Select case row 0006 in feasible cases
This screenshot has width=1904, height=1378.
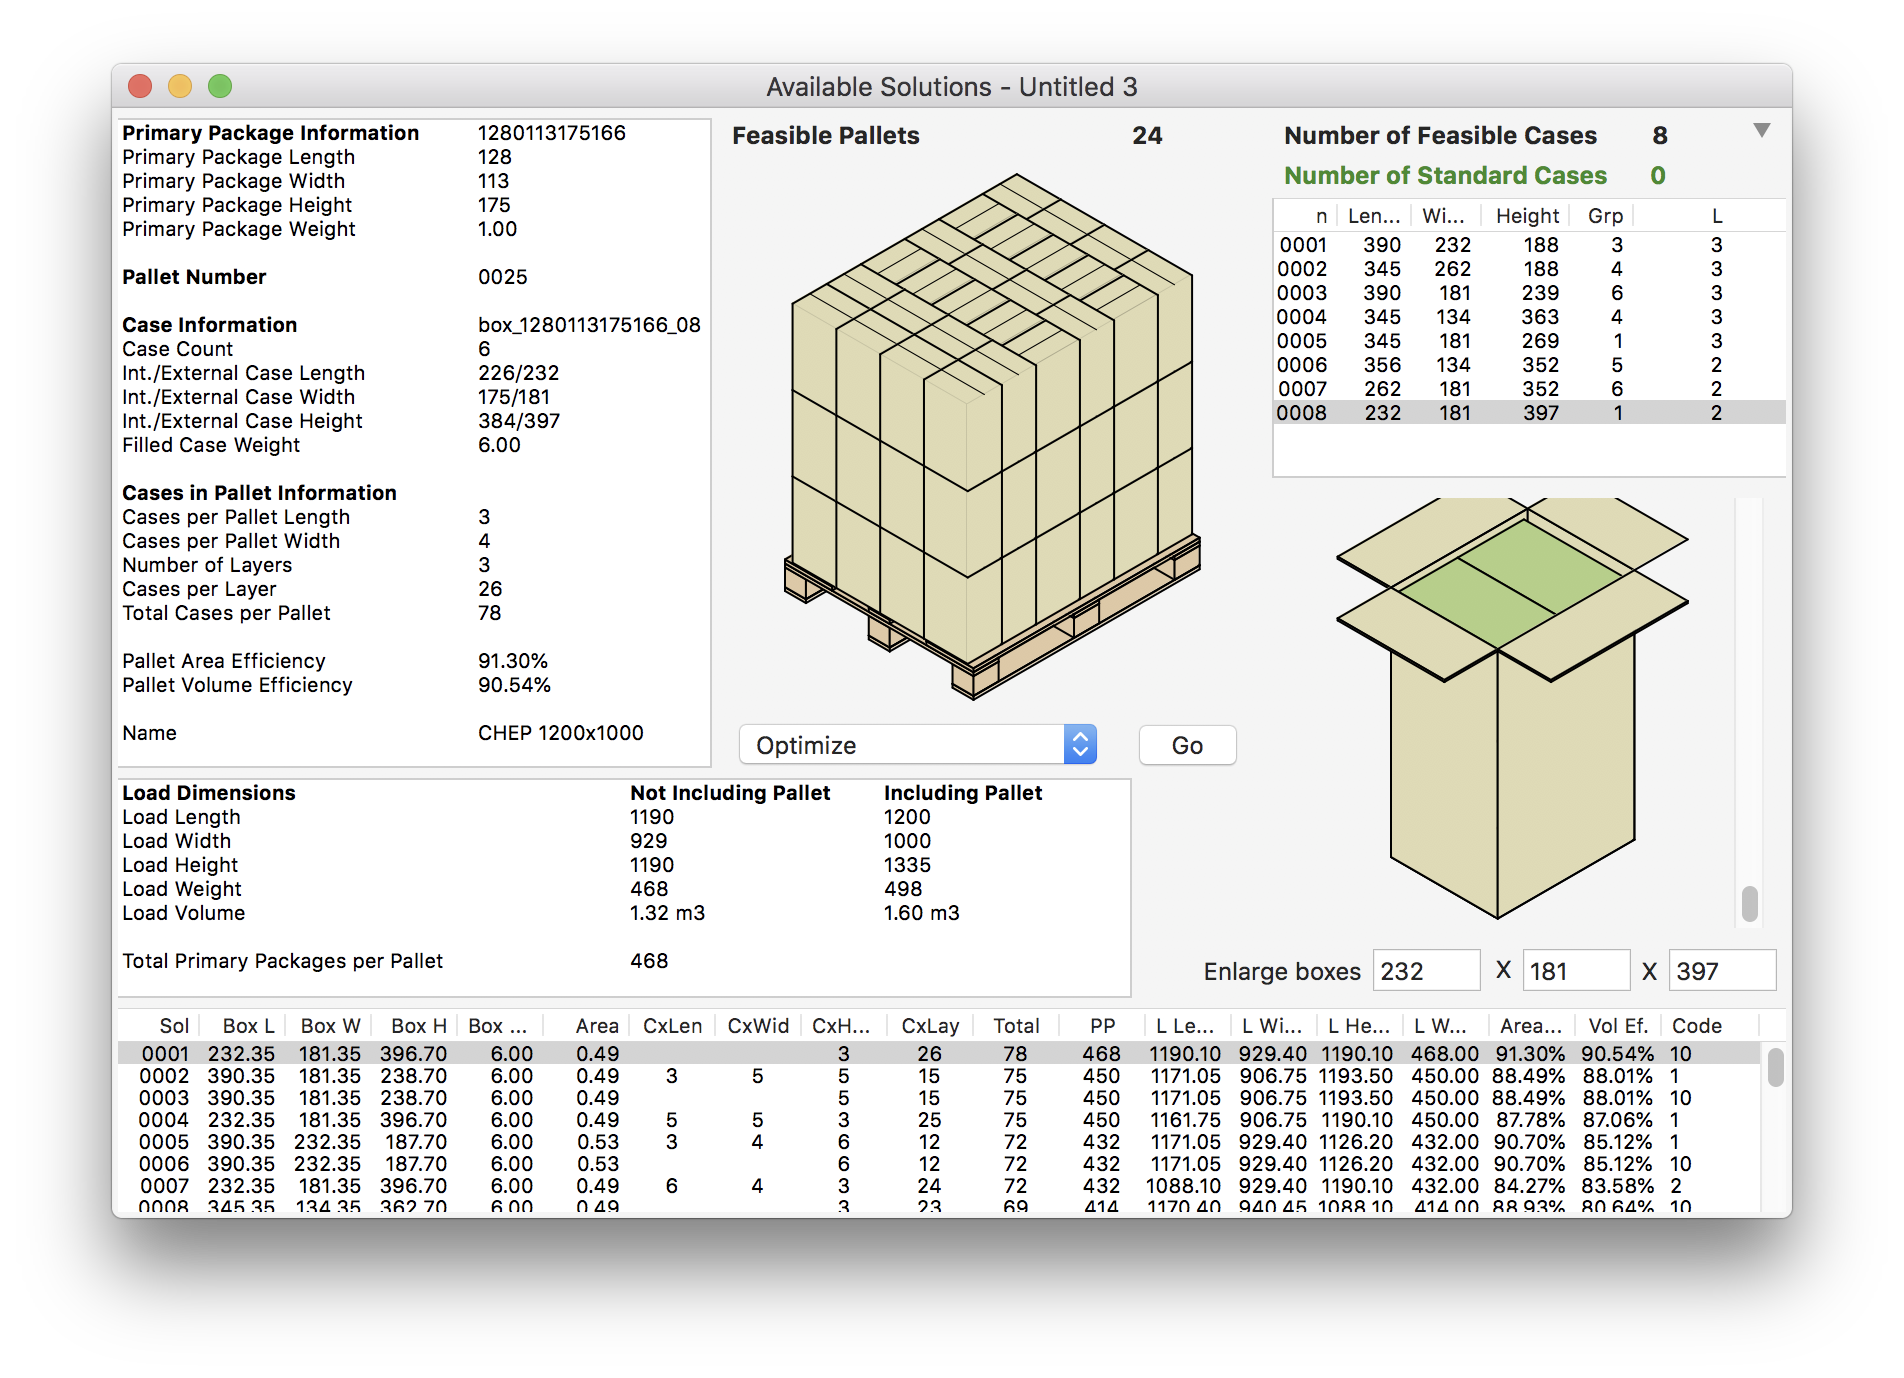[x=1528, y=365]
